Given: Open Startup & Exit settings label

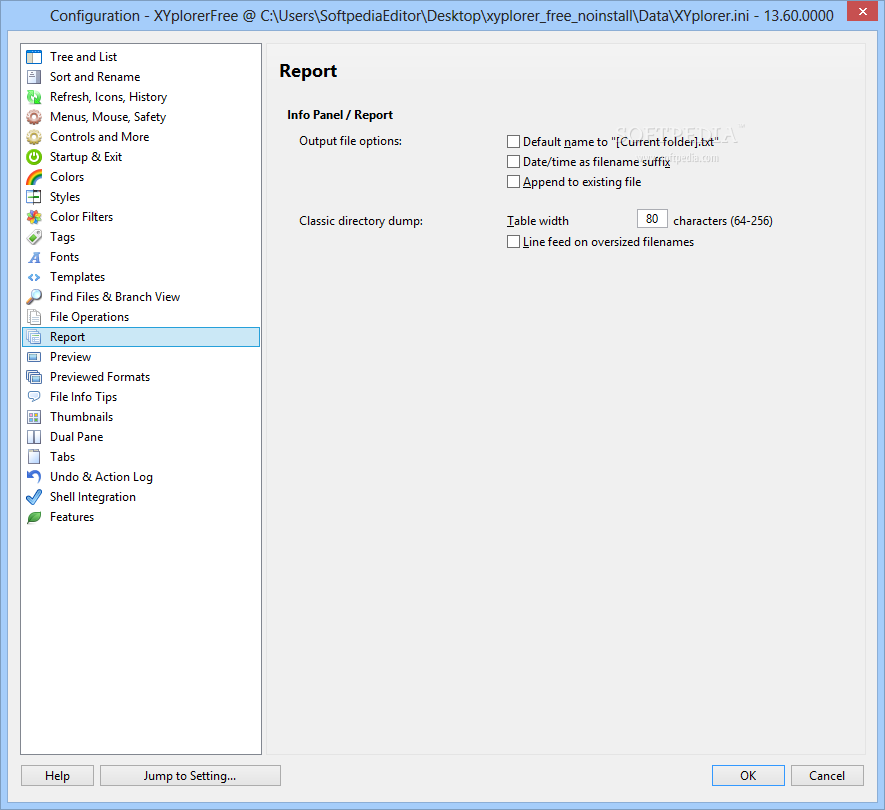Looking at the screenshot, I should point(86,157).
